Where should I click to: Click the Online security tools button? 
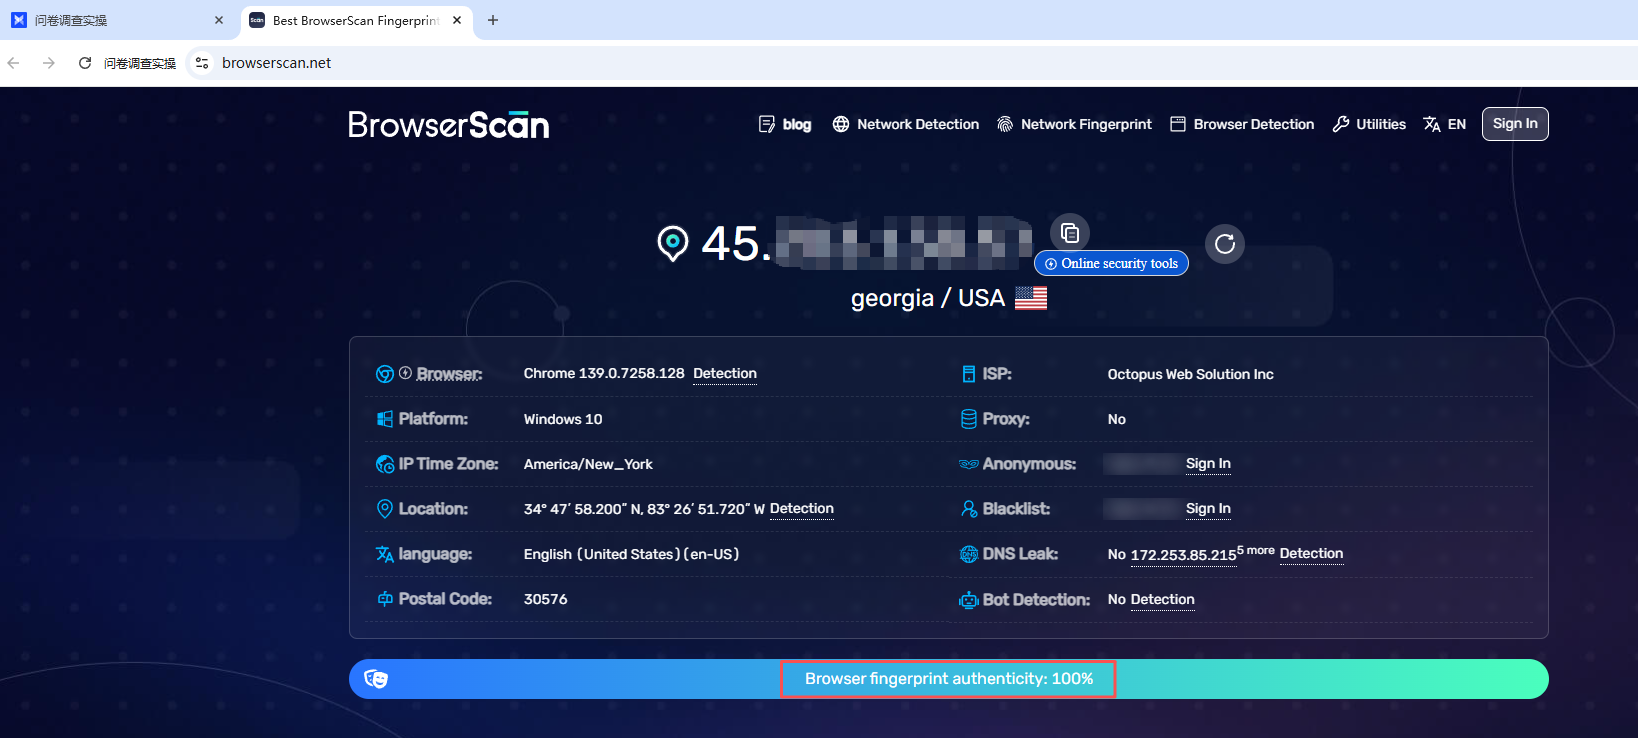(x=1111, y=264)
